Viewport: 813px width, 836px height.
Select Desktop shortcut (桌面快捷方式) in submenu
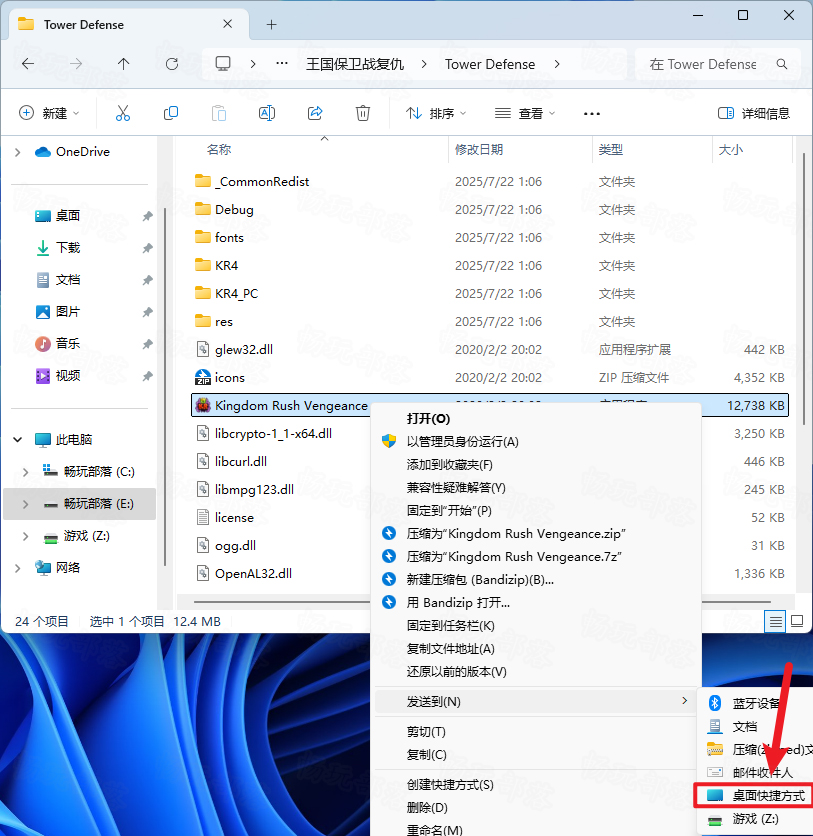click(x=753, y=795)
